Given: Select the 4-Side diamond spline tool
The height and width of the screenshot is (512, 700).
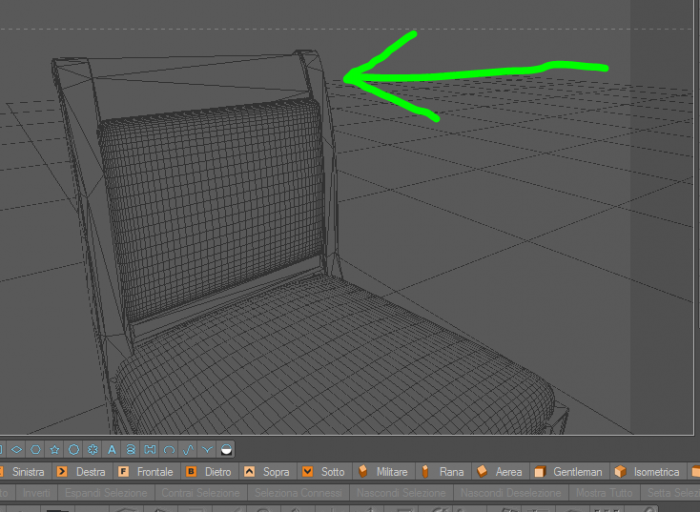Looking at the screenshot, I should (17, 450).
